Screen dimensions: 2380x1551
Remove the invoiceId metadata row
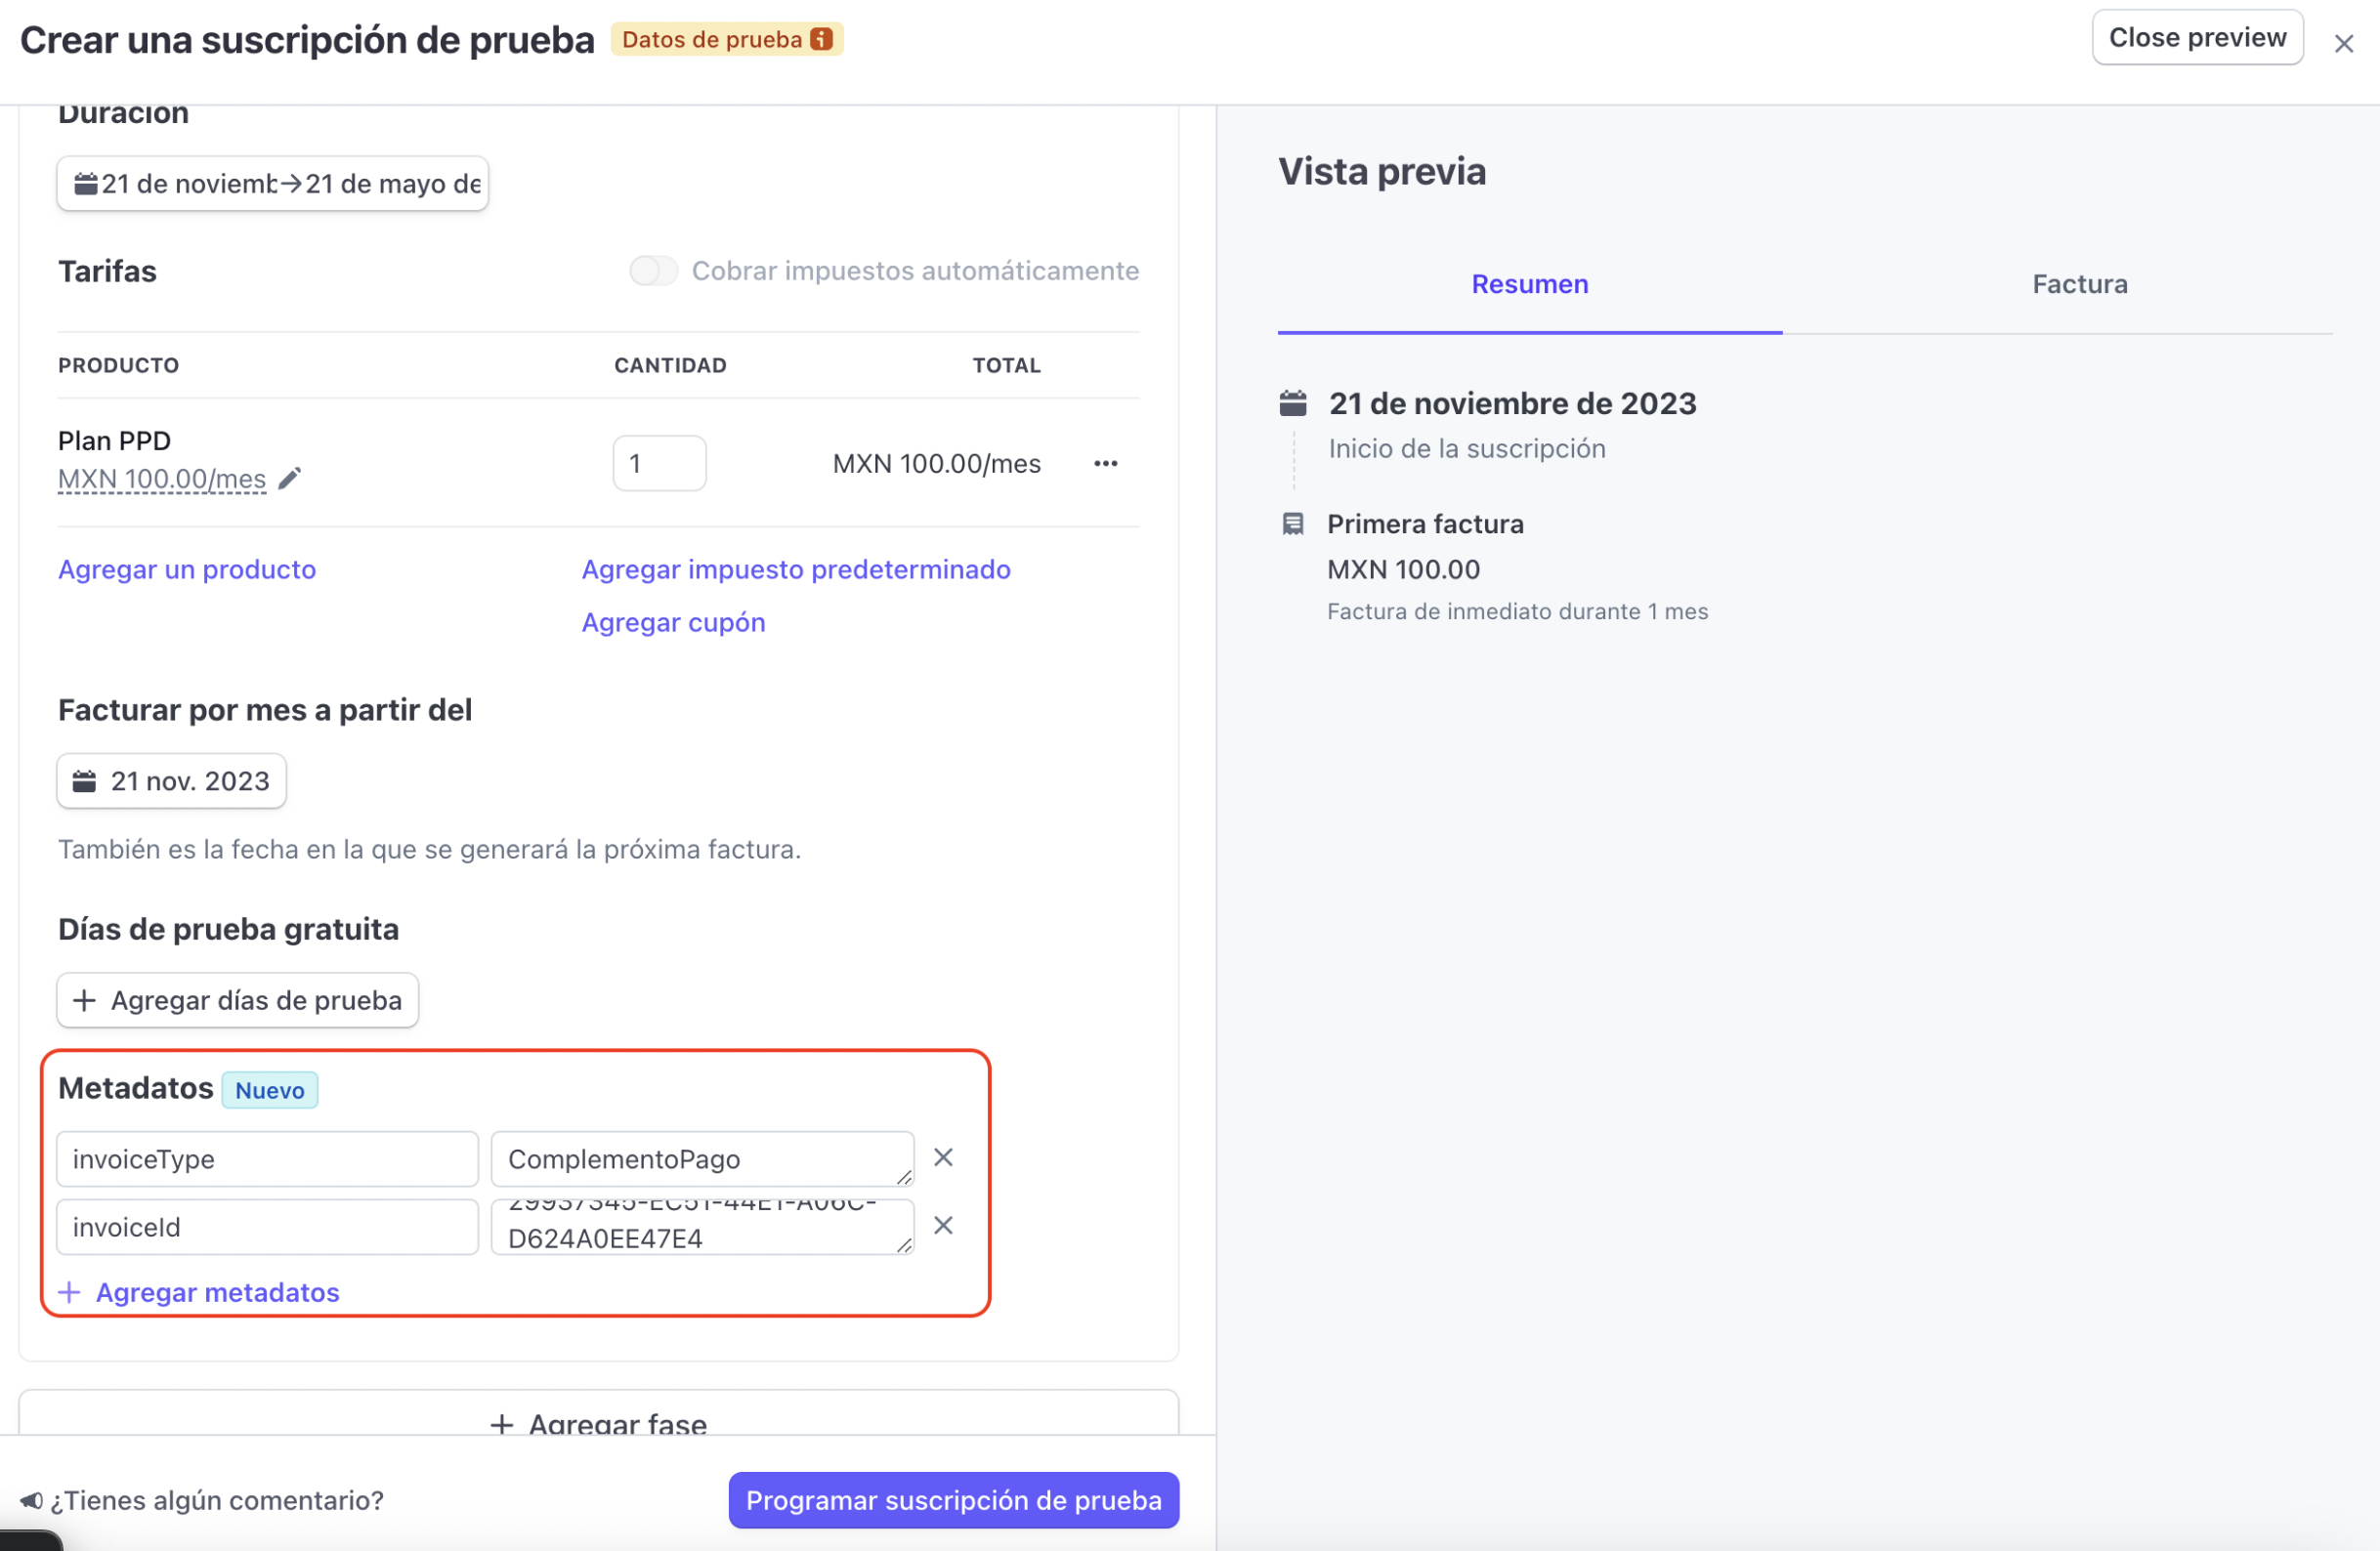tap(943, 1225)
